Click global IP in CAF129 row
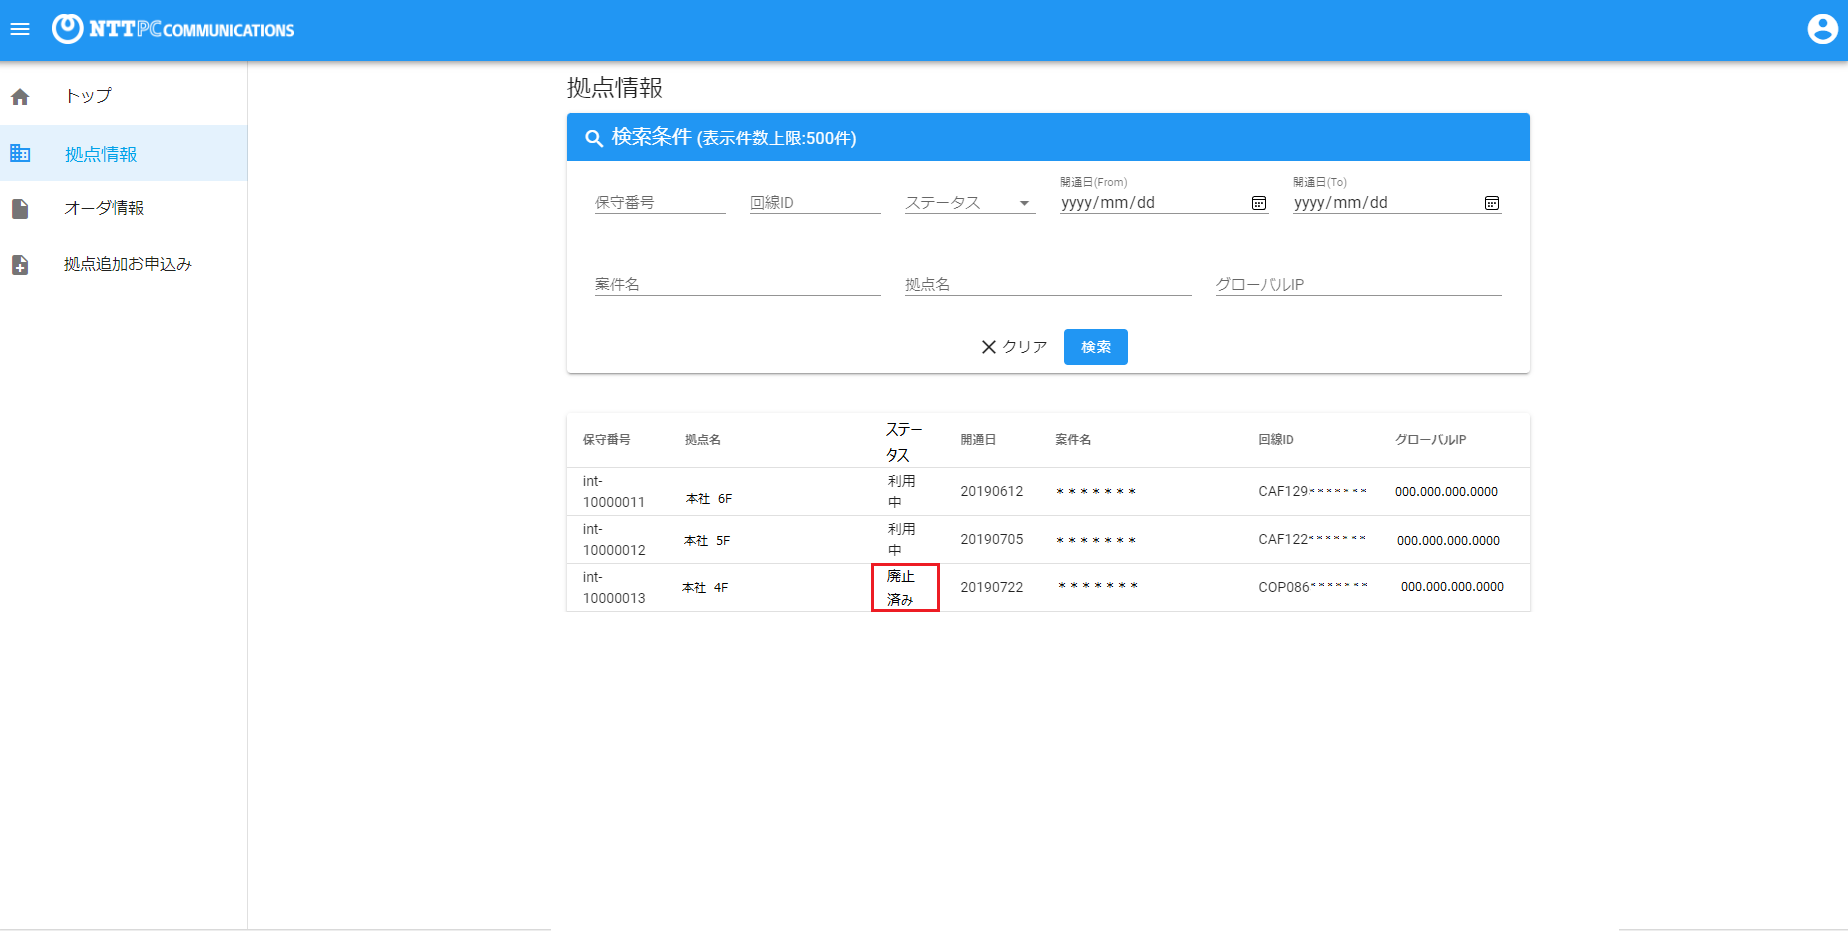The image size is (1848, 931). [x=1447, y=492]
